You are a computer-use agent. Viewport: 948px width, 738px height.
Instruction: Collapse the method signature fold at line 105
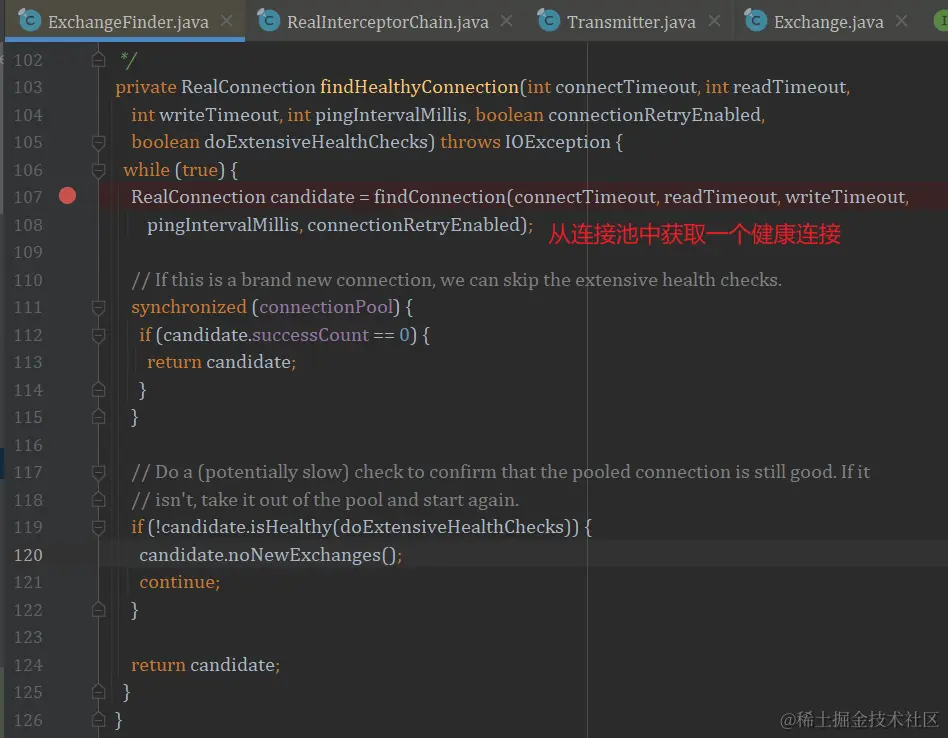pyautogui.click(x=98, y=142)
